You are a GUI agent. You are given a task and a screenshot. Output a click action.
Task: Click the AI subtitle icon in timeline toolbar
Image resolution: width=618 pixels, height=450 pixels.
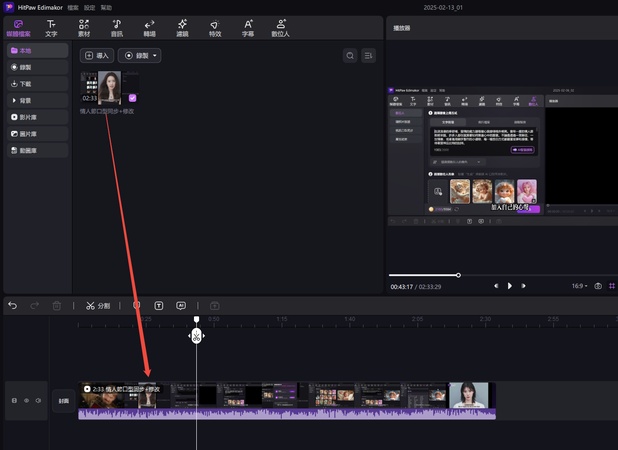pyautogui.click(x=181, y=305)
